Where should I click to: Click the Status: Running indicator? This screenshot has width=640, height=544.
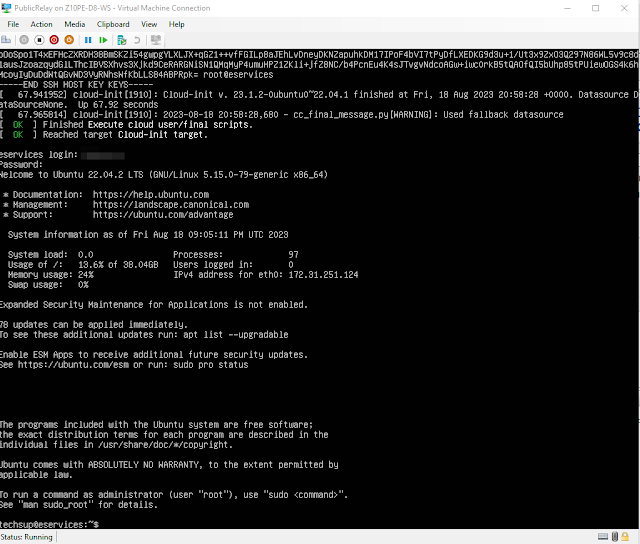[27, 537]
